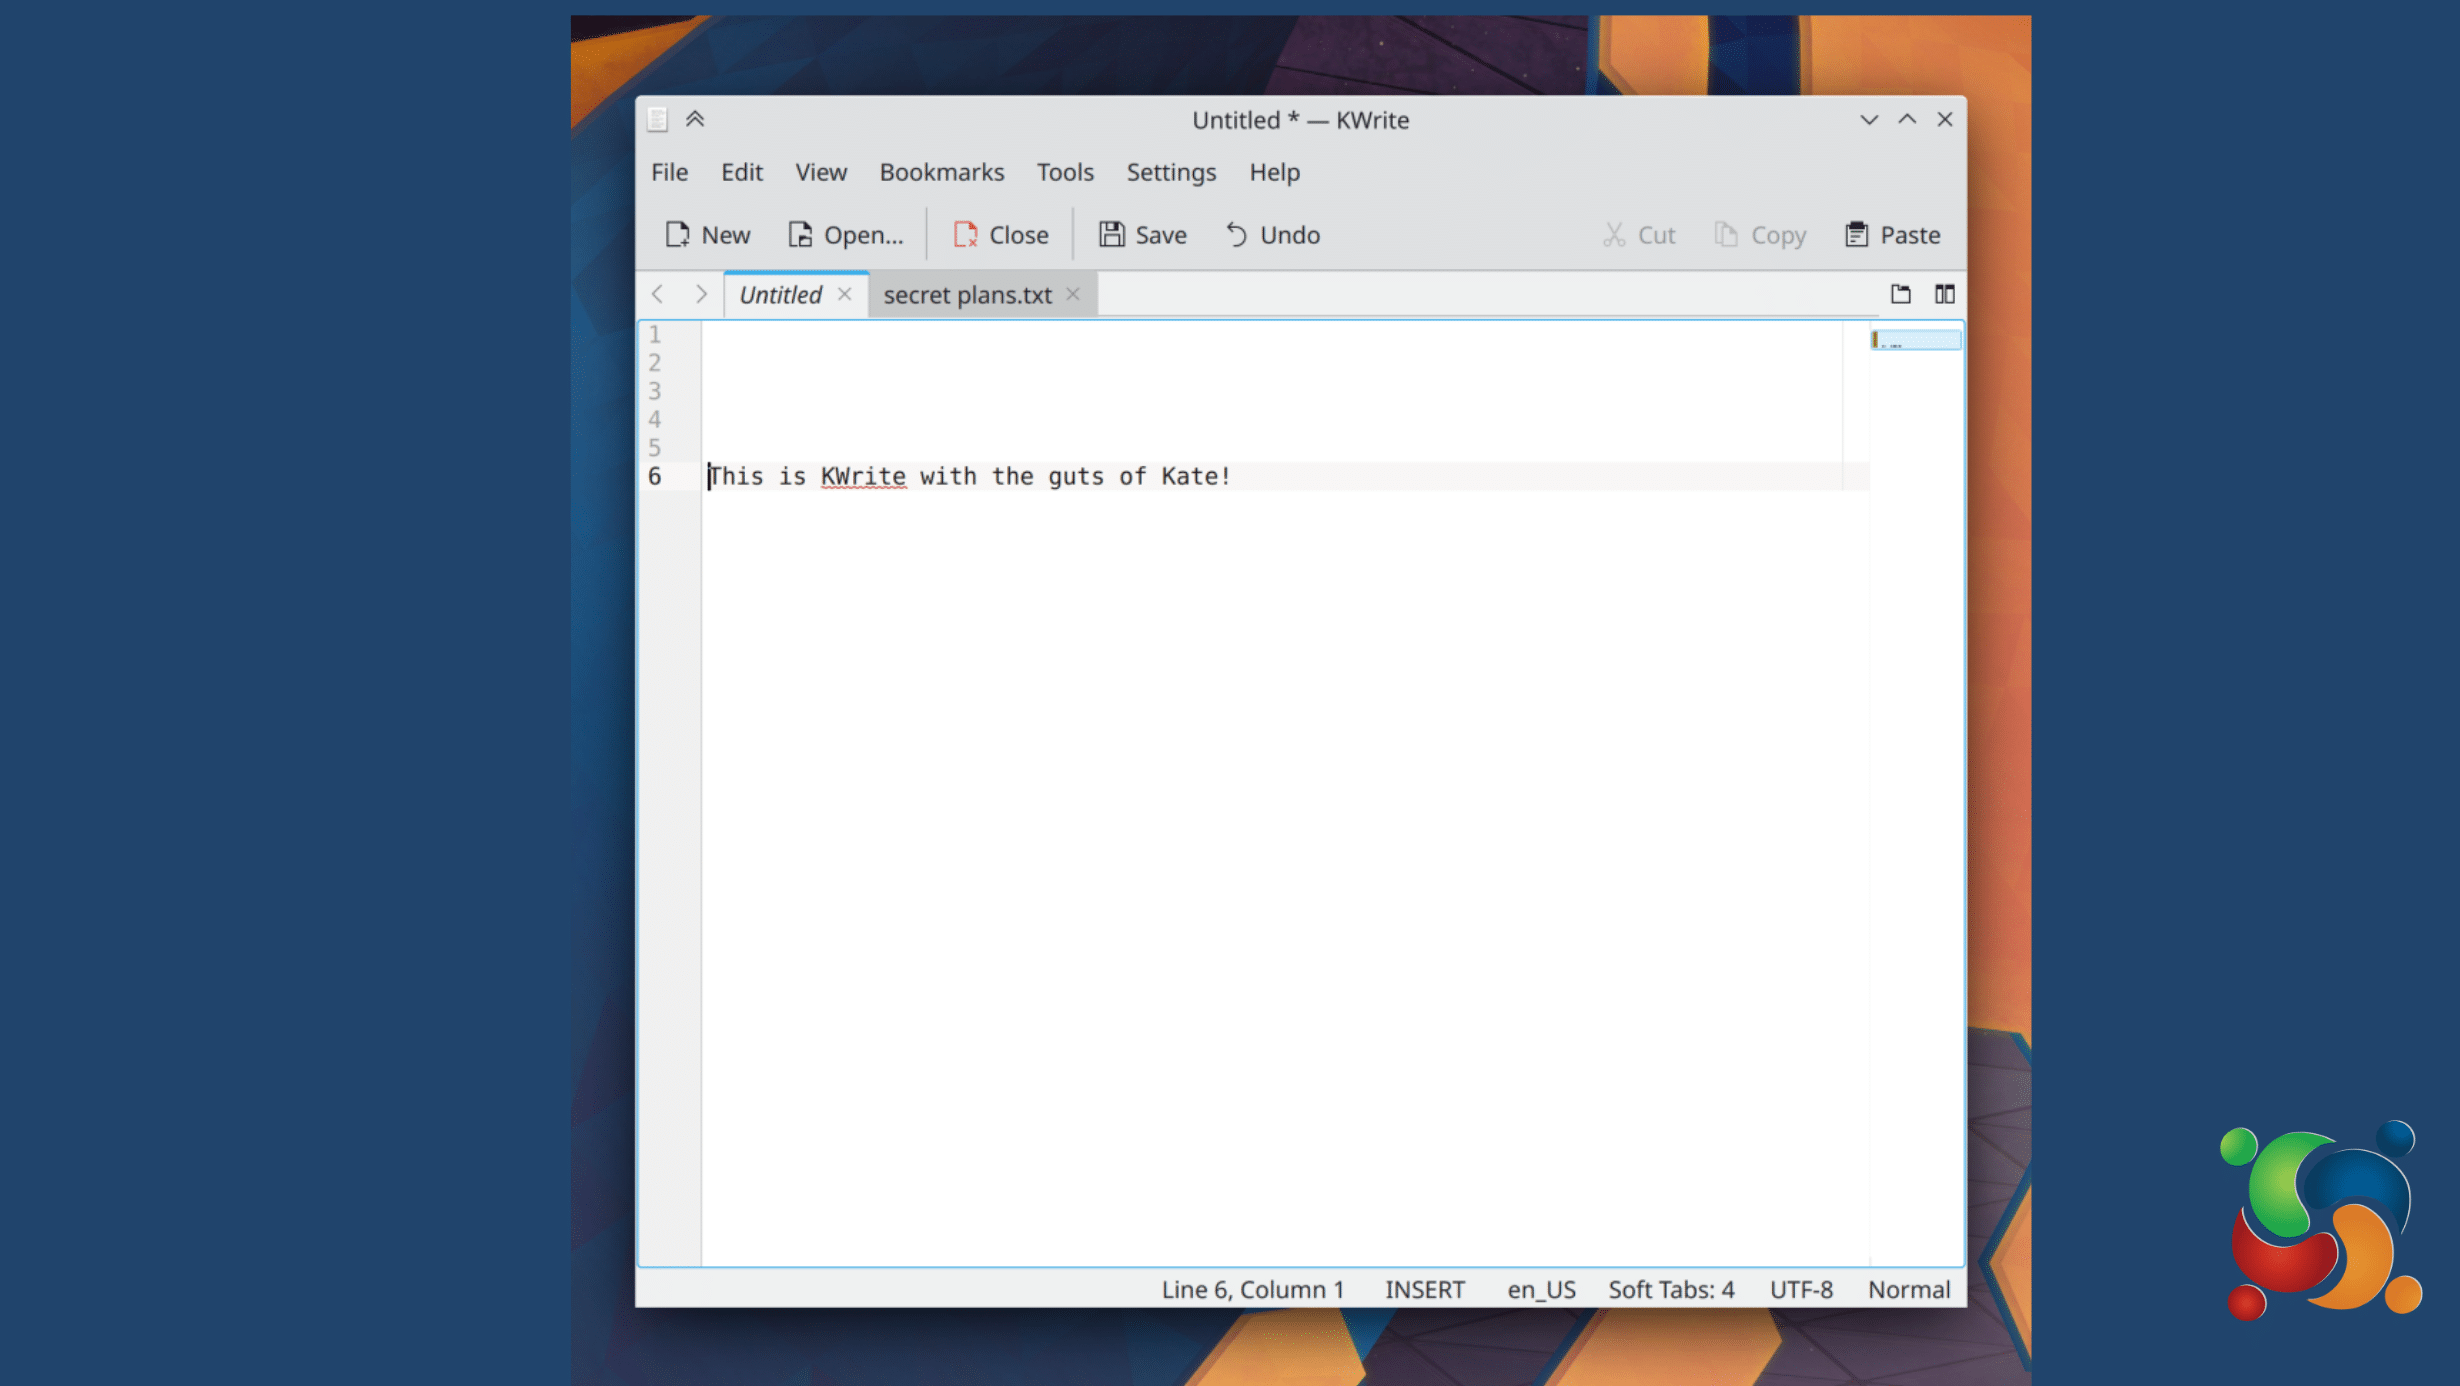The image size is (2460, 1386).
Task: Open the UTF-8 encoding dropdown
Action: click(1801, 1290)
